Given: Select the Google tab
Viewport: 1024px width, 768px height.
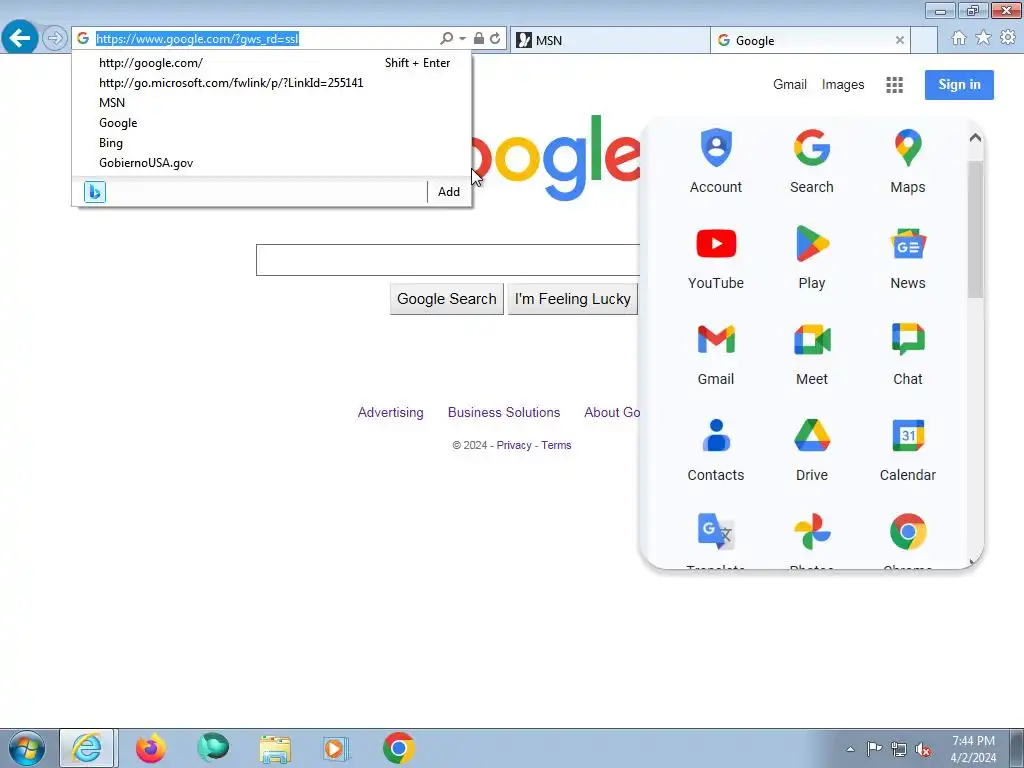Looking at the screenshot, I should (810, 40).
